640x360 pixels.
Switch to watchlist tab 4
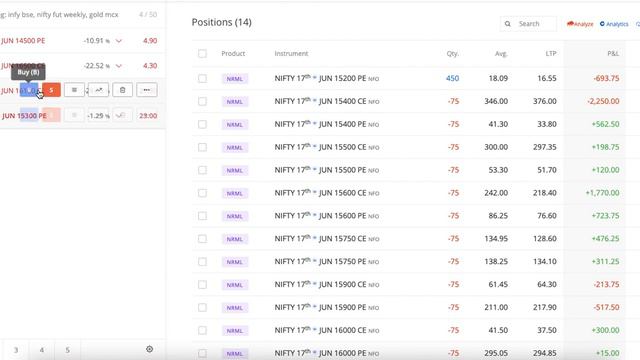[x=42, y=350]
